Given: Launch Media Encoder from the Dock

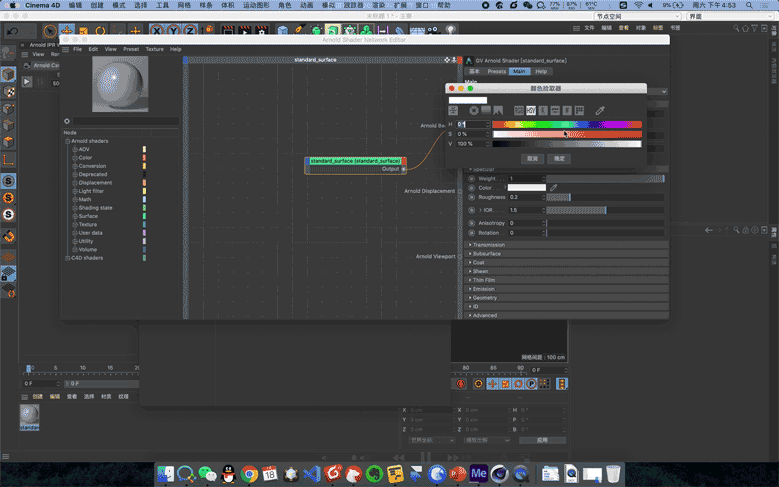Looking at the screenshot, I should [x=478, y=474].
